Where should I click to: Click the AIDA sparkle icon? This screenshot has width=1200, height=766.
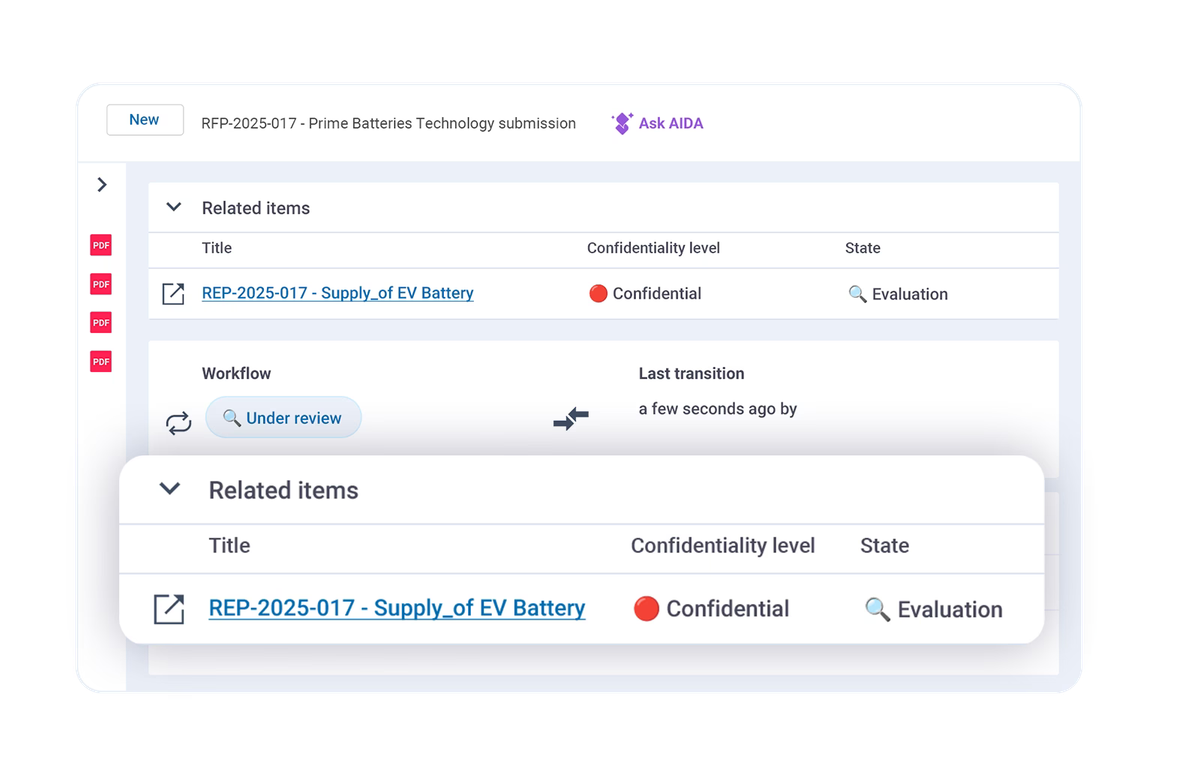click(622, 124)
